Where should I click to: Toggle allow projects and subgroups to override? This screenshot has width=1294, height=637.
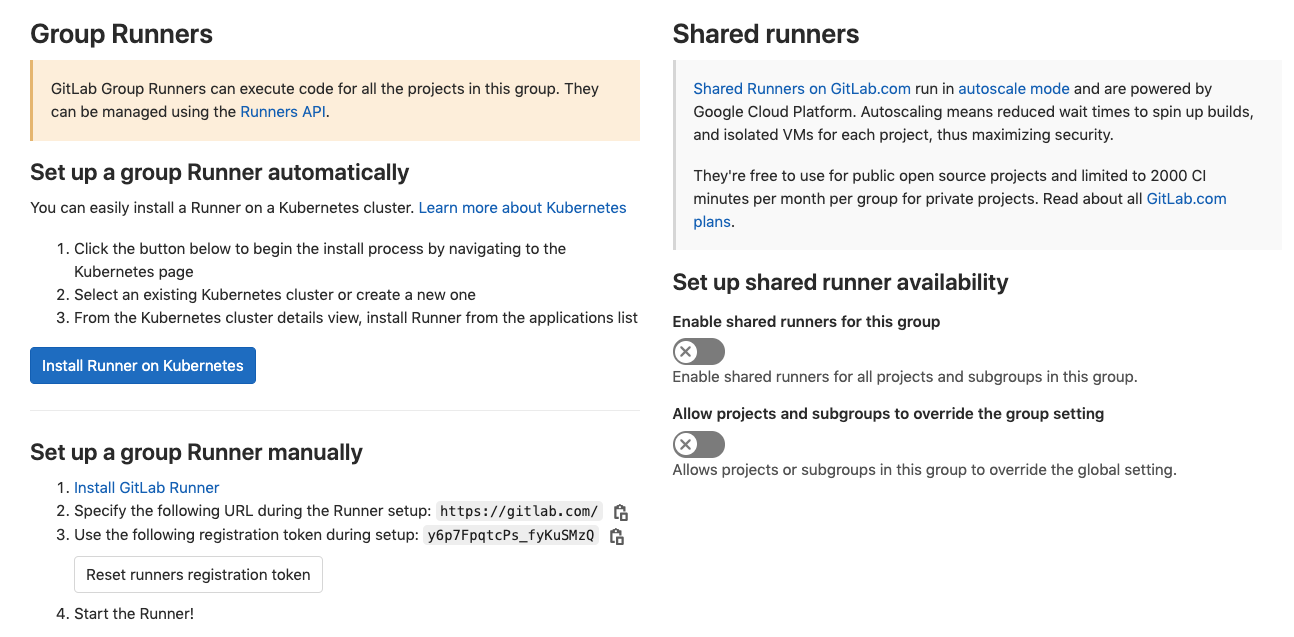[x=698, y=444]
